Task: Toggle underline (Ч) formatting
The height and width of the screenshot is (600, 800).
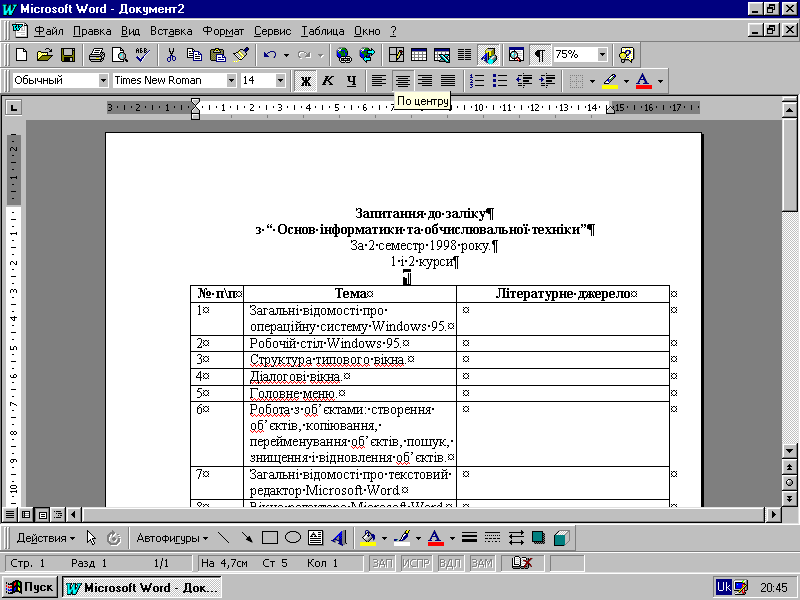Action: 351,81
